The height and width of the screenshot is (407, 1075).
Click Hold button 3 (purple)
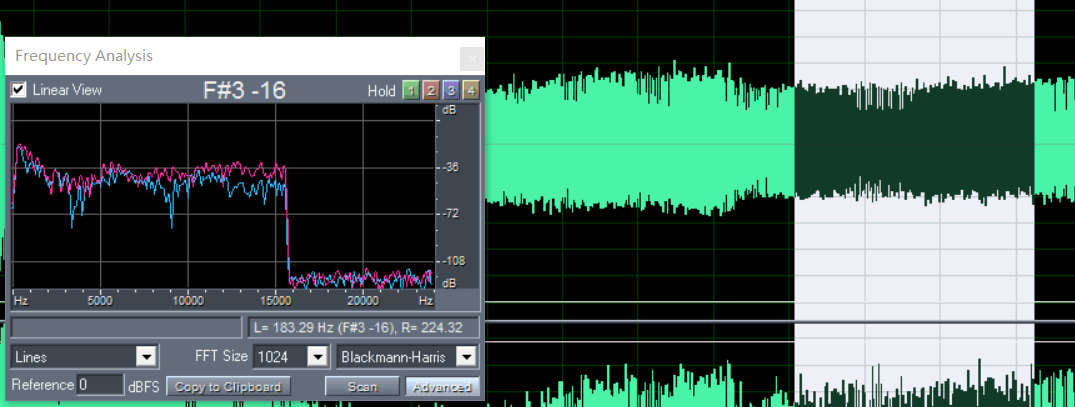click(450, 91)
